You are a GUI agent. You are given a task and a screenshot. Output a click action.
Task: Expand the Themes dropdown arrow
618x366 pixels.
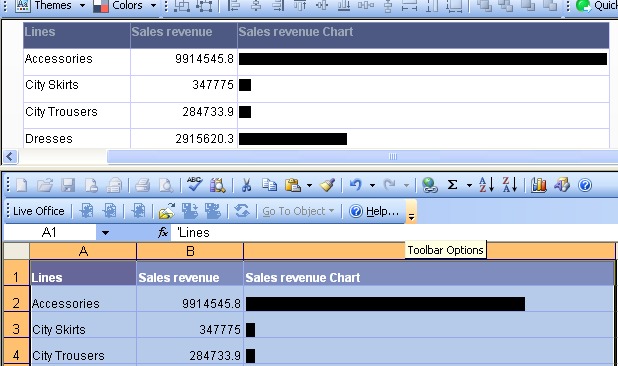click(x=82, y=6)
